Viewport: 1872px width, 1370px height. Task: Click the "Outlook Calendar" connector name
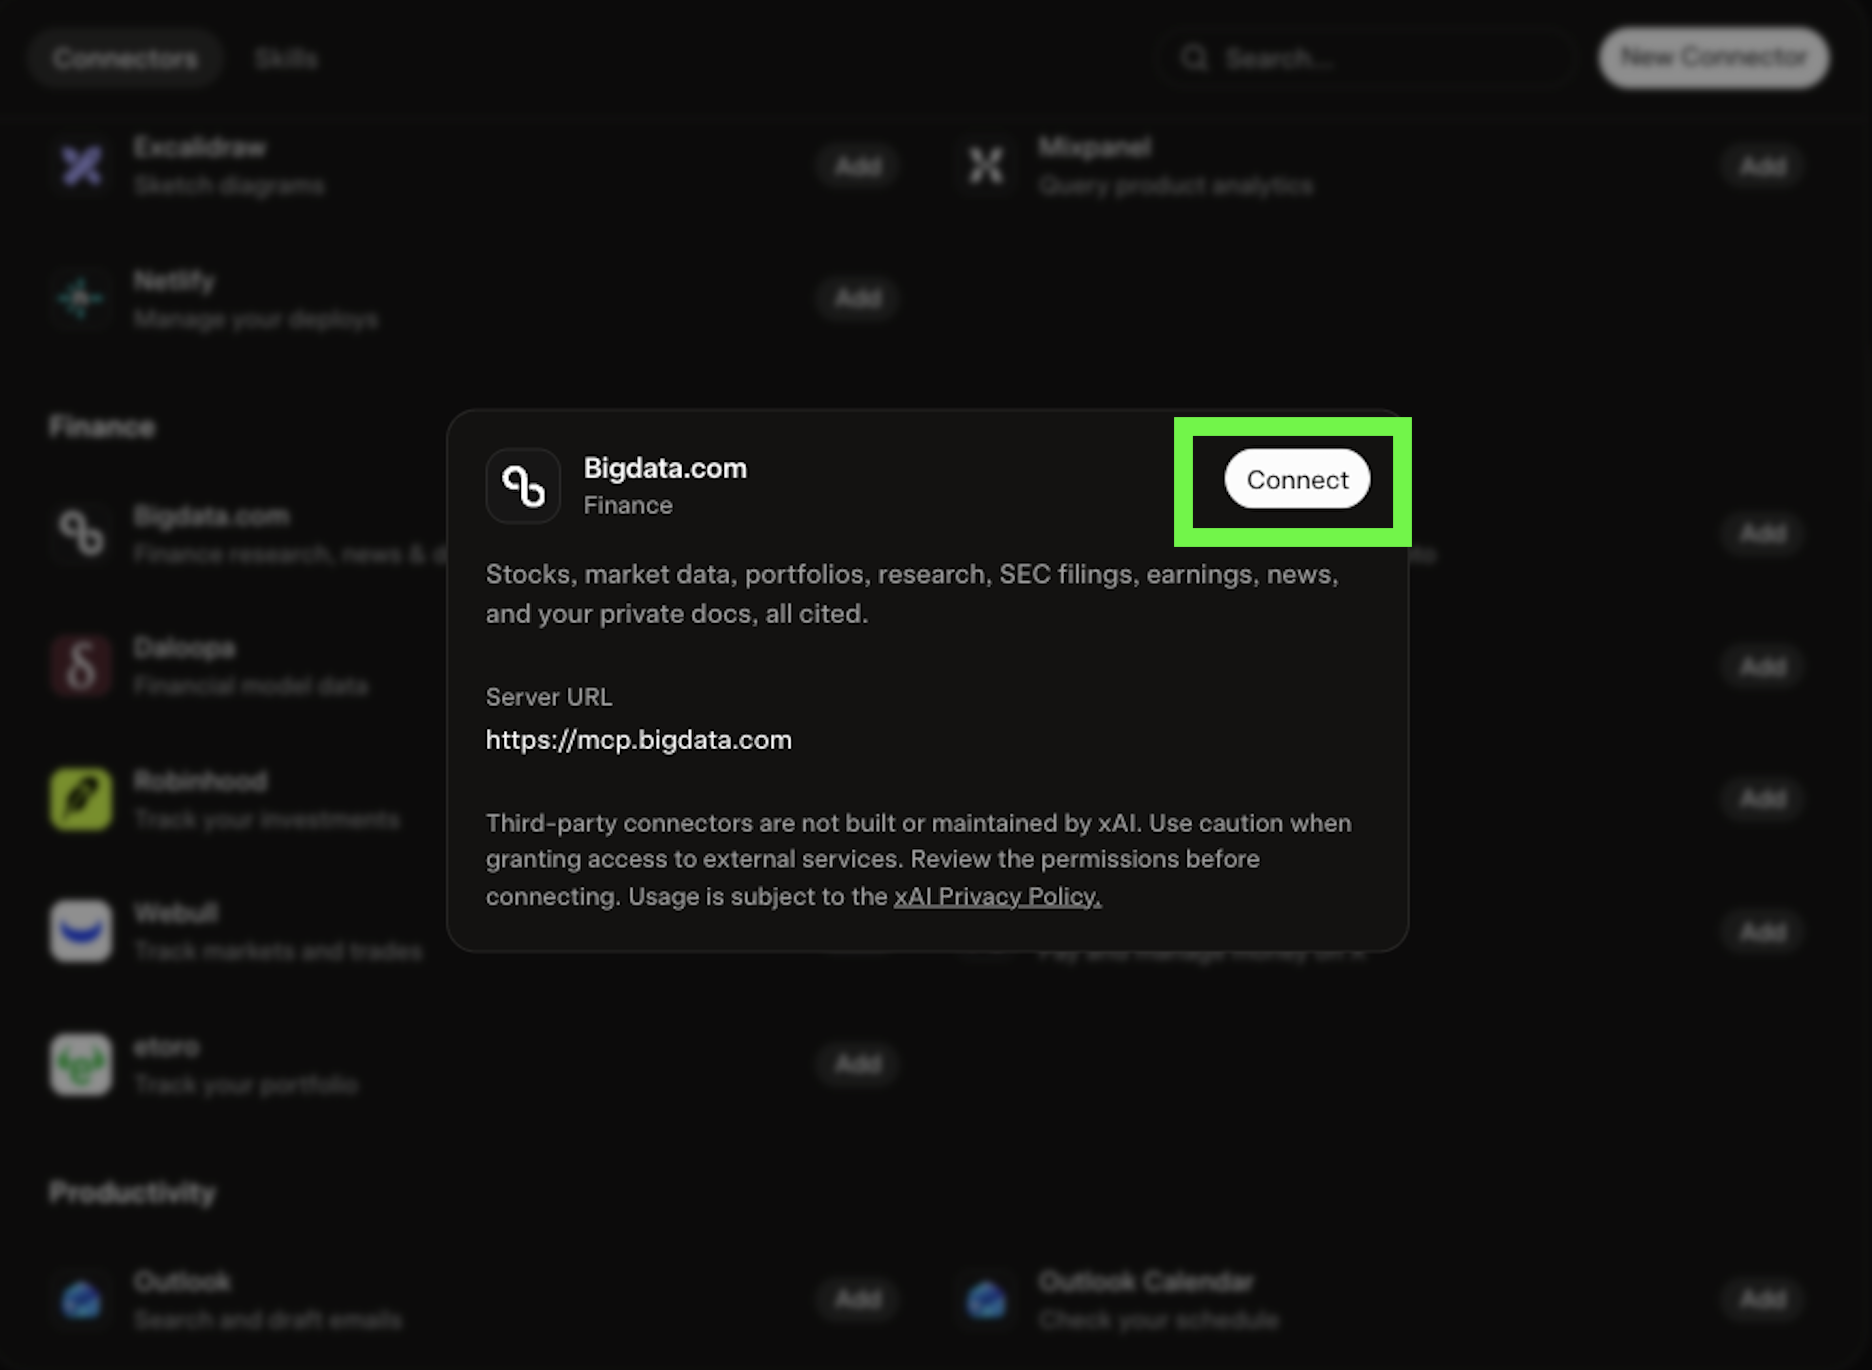point(1146,1282)
